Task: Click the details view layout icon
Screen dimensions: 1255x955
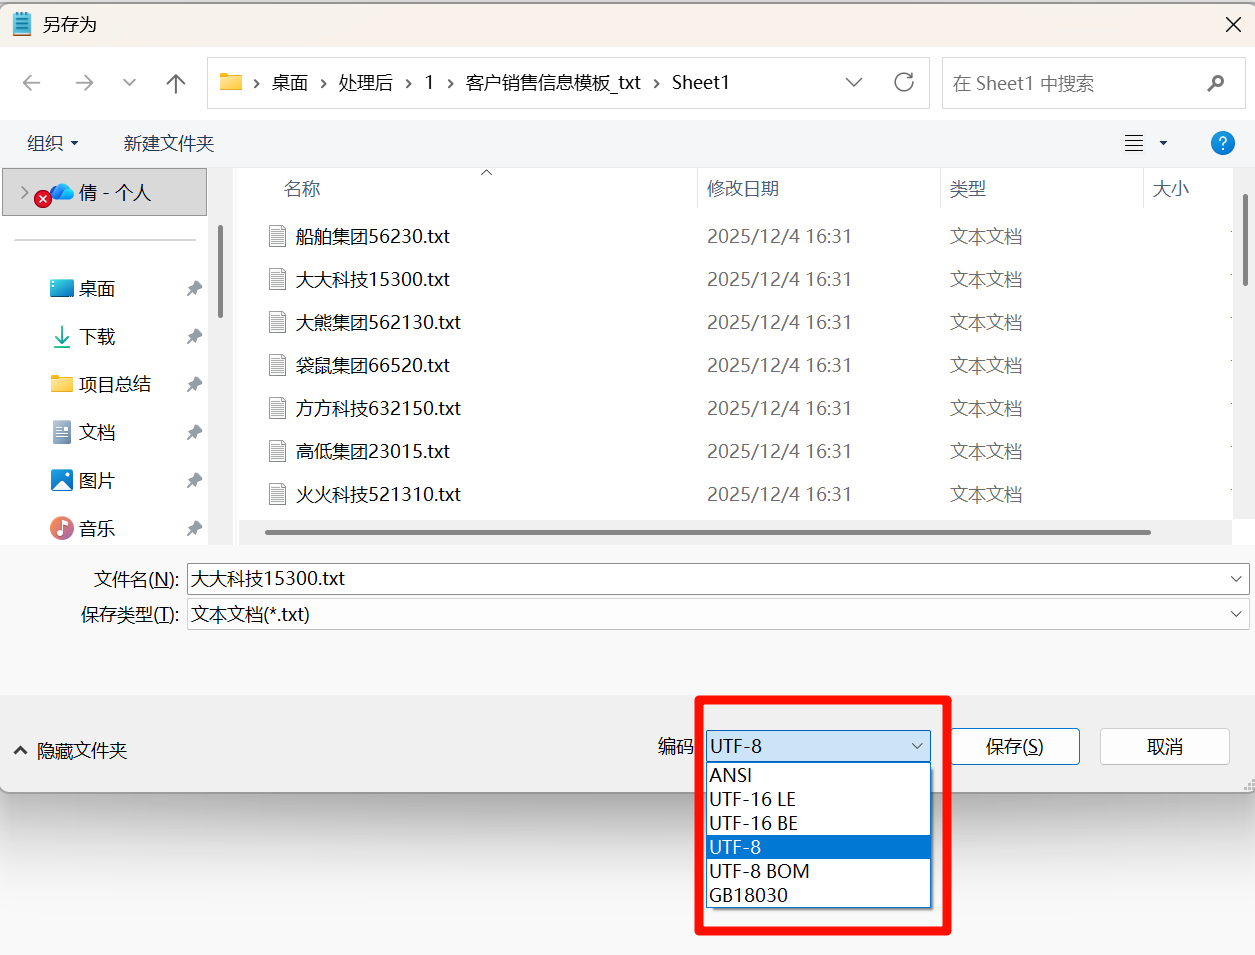Action: [1133, 143]
